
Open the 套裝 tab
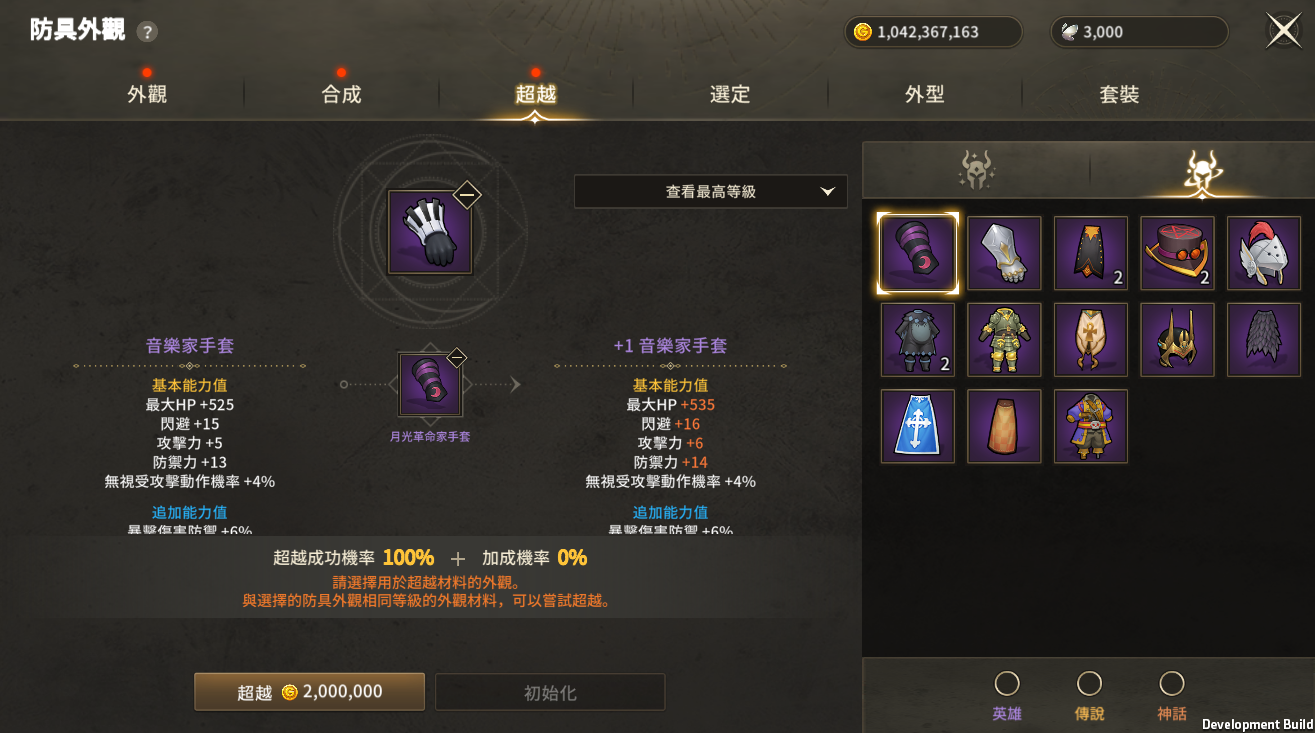(1119, 95)
